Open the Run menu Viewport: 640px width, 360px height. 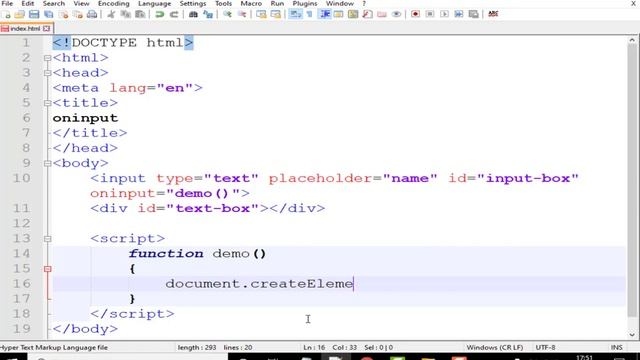tap(277, 4)
